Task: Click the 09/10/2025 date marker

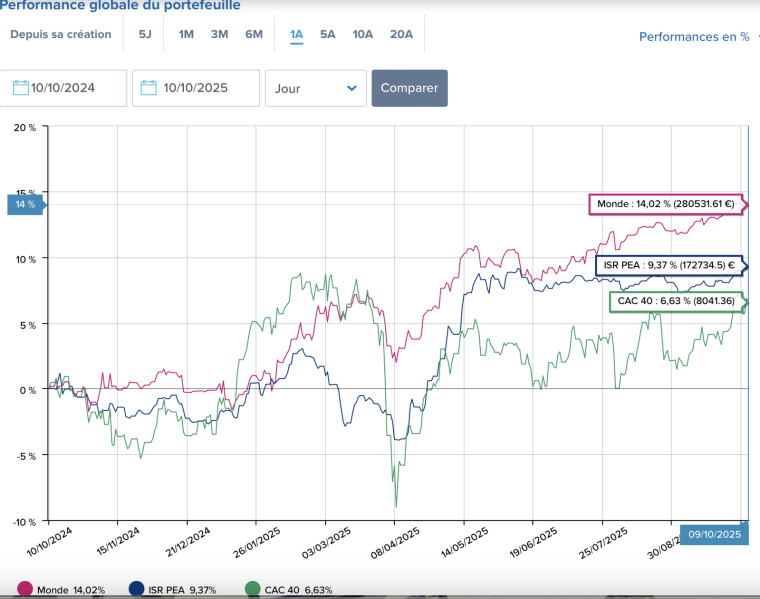Action: [x=714, y=535]
